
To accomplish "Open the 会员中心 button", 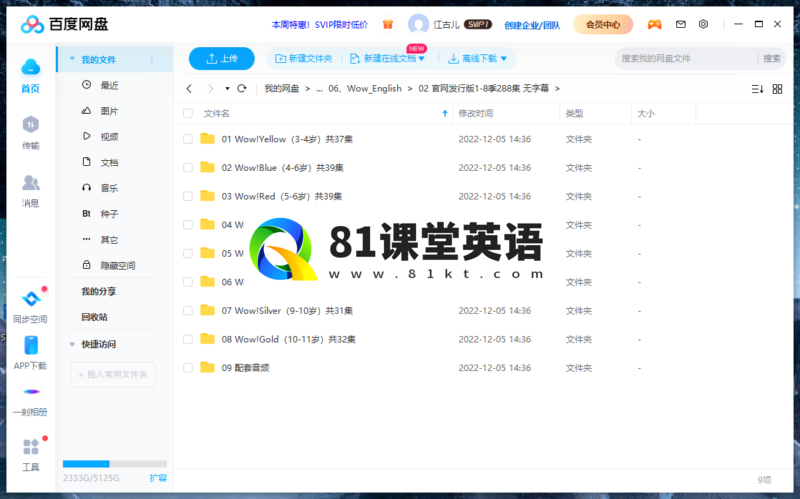I will [603, 24].
